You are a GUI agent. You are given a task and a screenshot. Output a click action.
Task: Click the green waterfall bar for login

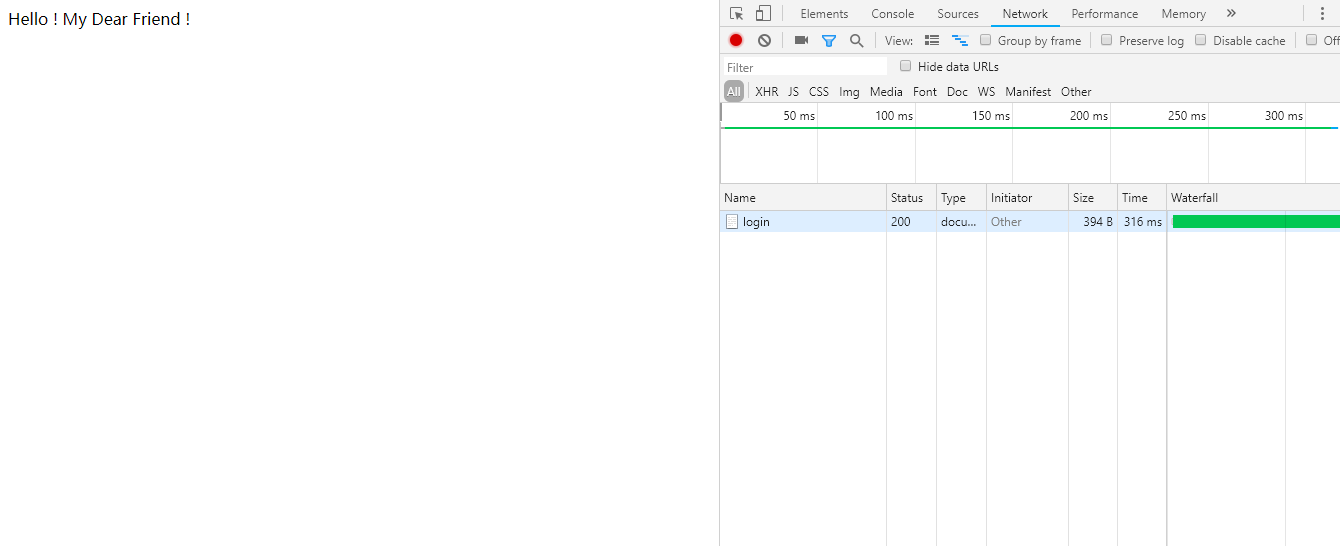pos(1256,222)
